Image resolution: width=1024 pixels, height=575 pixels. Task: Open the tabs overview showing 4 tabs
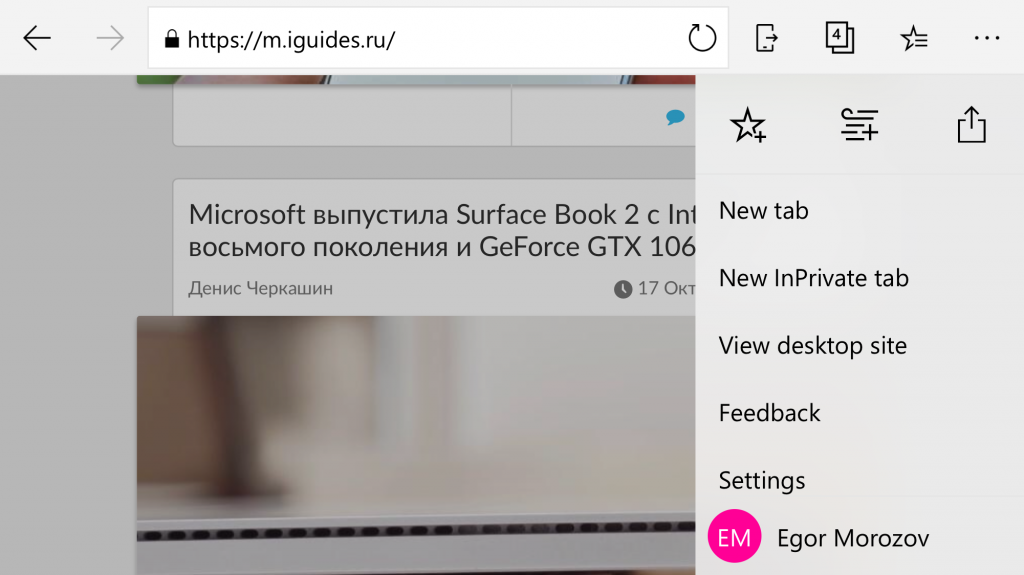(x=840, y=38)
